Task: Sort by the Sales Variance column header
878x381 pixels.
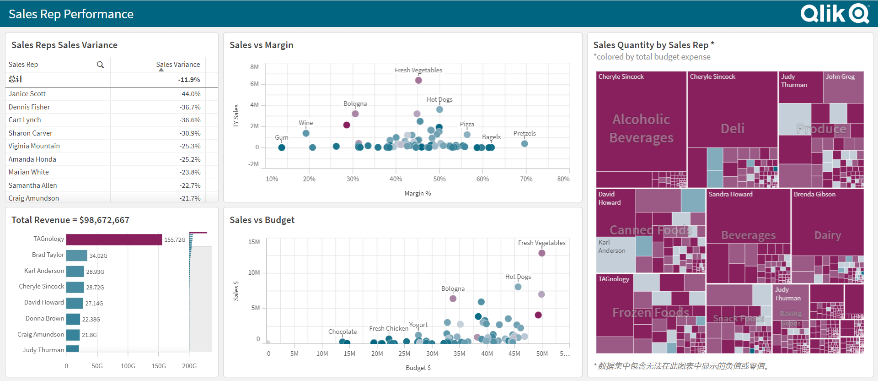Action: click(x=178, y=64)
